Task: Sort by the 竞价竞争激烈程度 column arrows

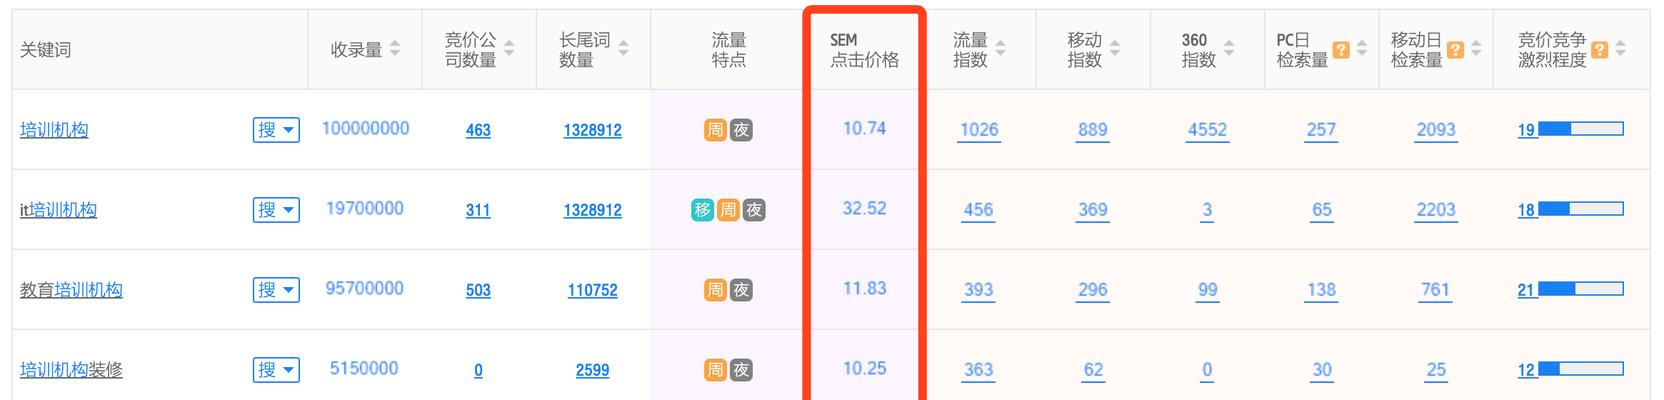Action: 1620,49
